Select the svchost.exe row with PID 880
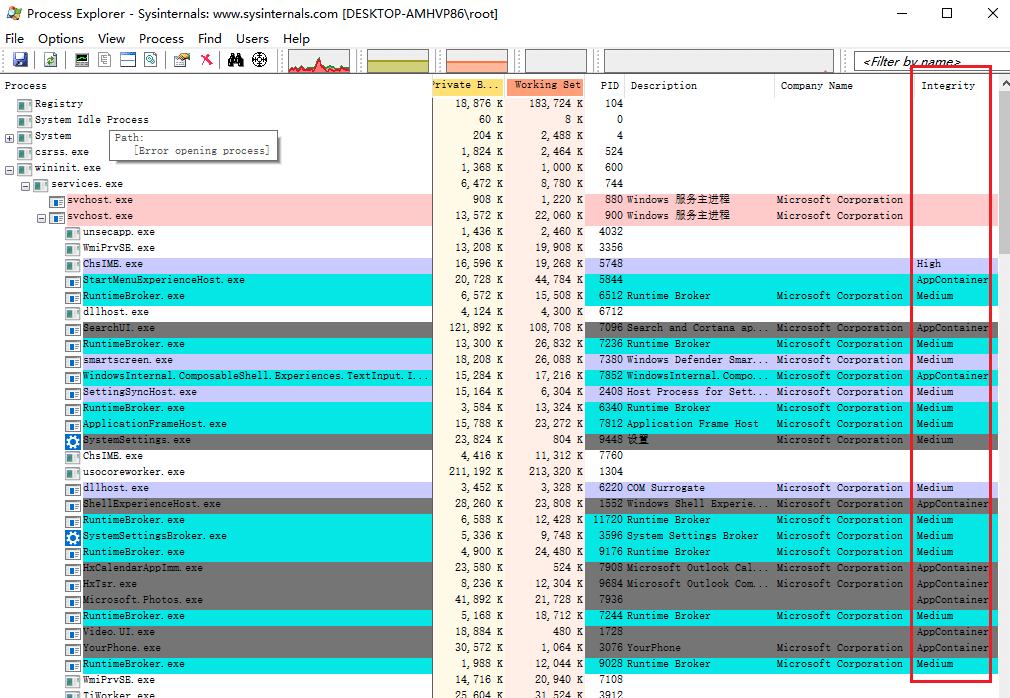 (499, 200)
